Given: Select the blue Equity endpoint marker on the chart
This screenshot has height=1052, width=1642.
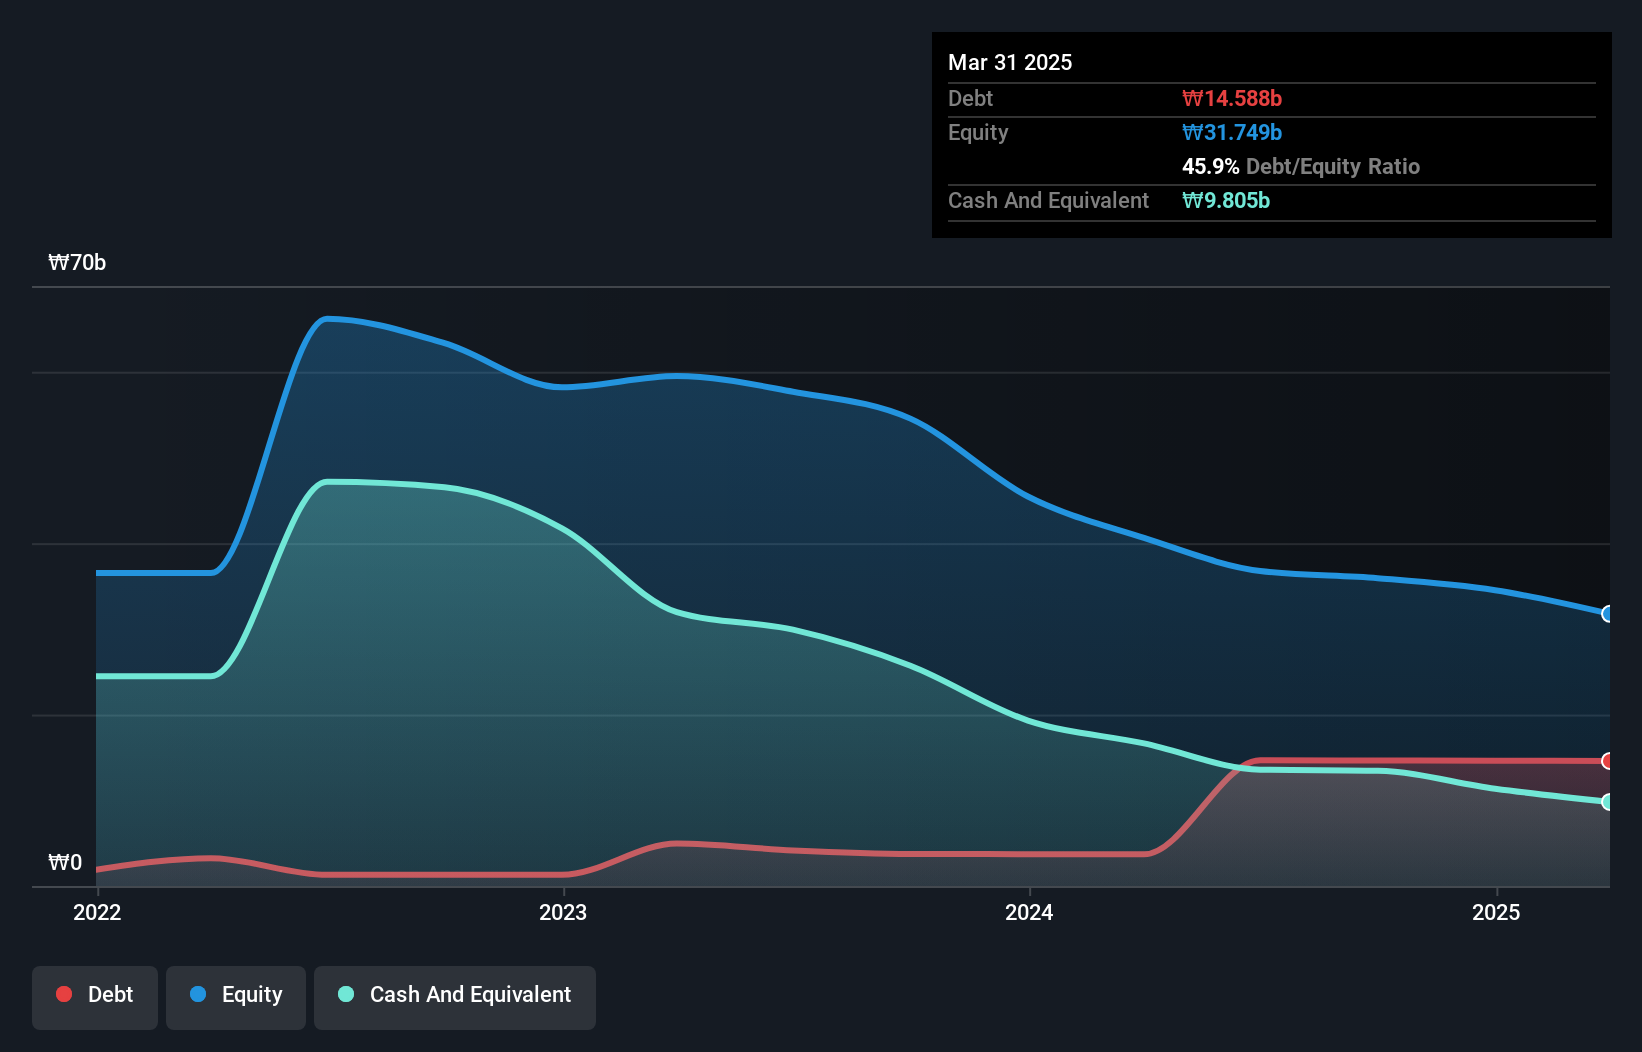Looking at the screenshot, I should pos(1608,614).
